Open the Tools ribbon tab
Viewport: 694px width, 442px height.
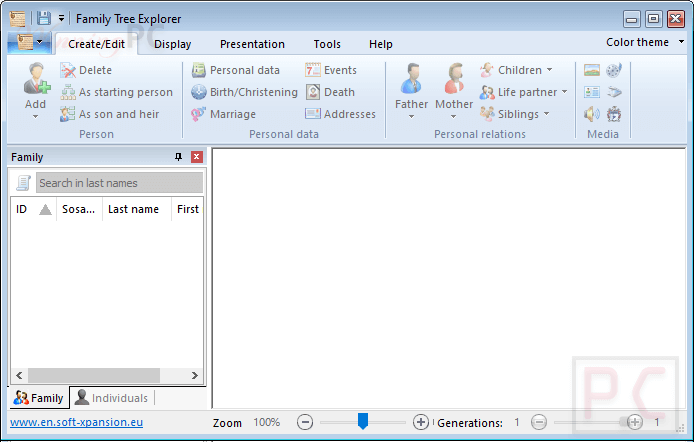(327, 44)
